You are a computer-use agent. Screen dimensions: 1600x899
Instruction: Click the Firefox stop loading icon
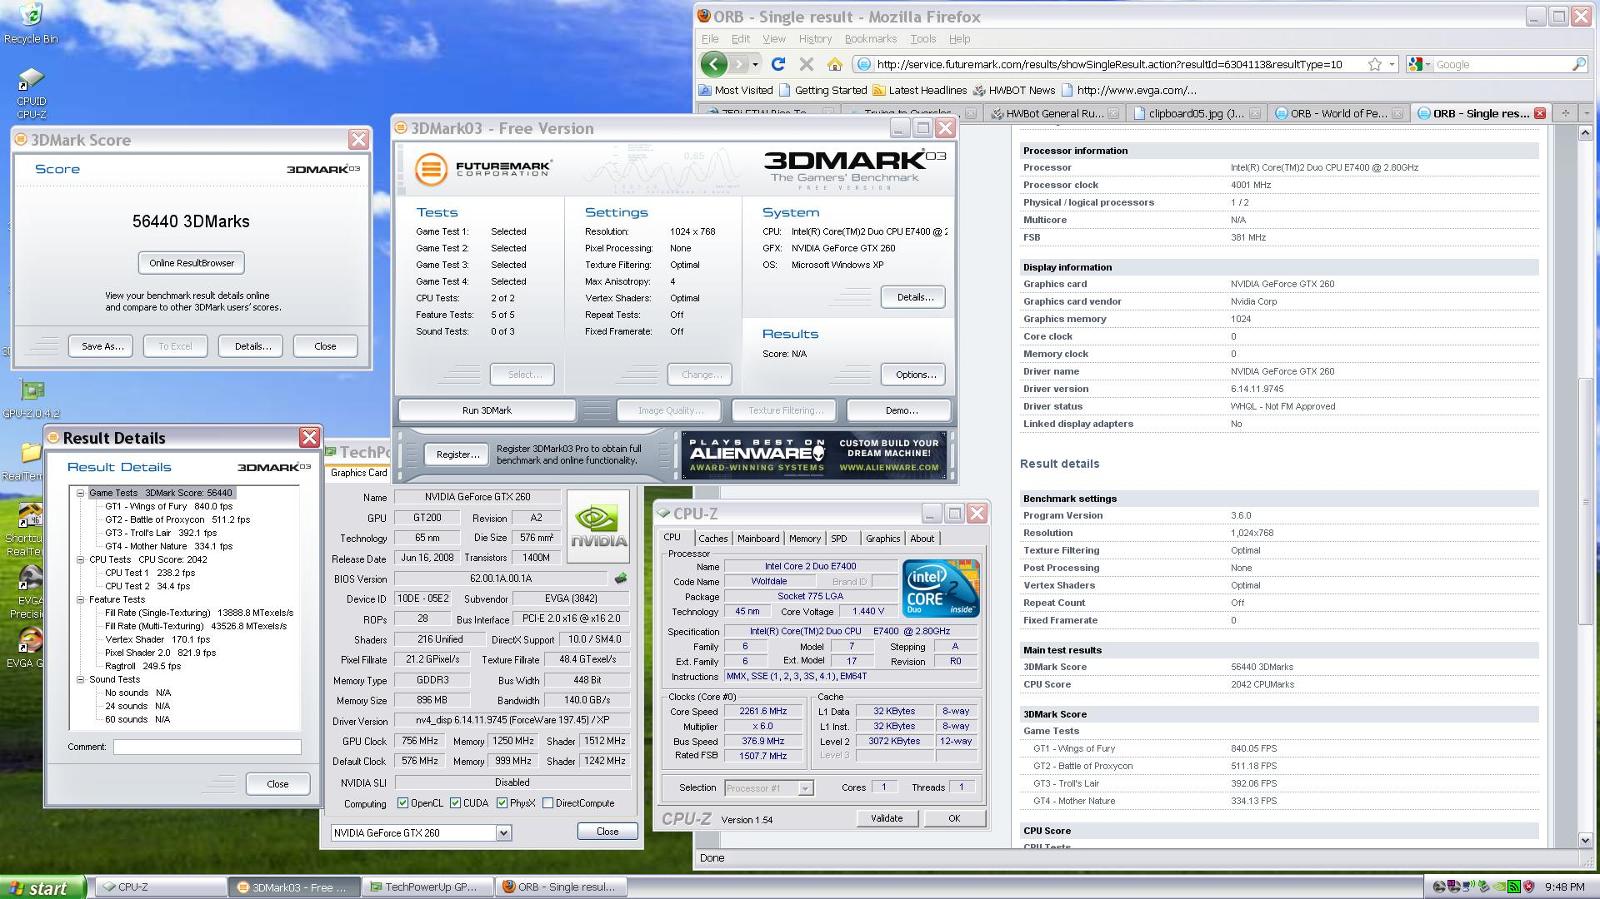tap(806, 64)
